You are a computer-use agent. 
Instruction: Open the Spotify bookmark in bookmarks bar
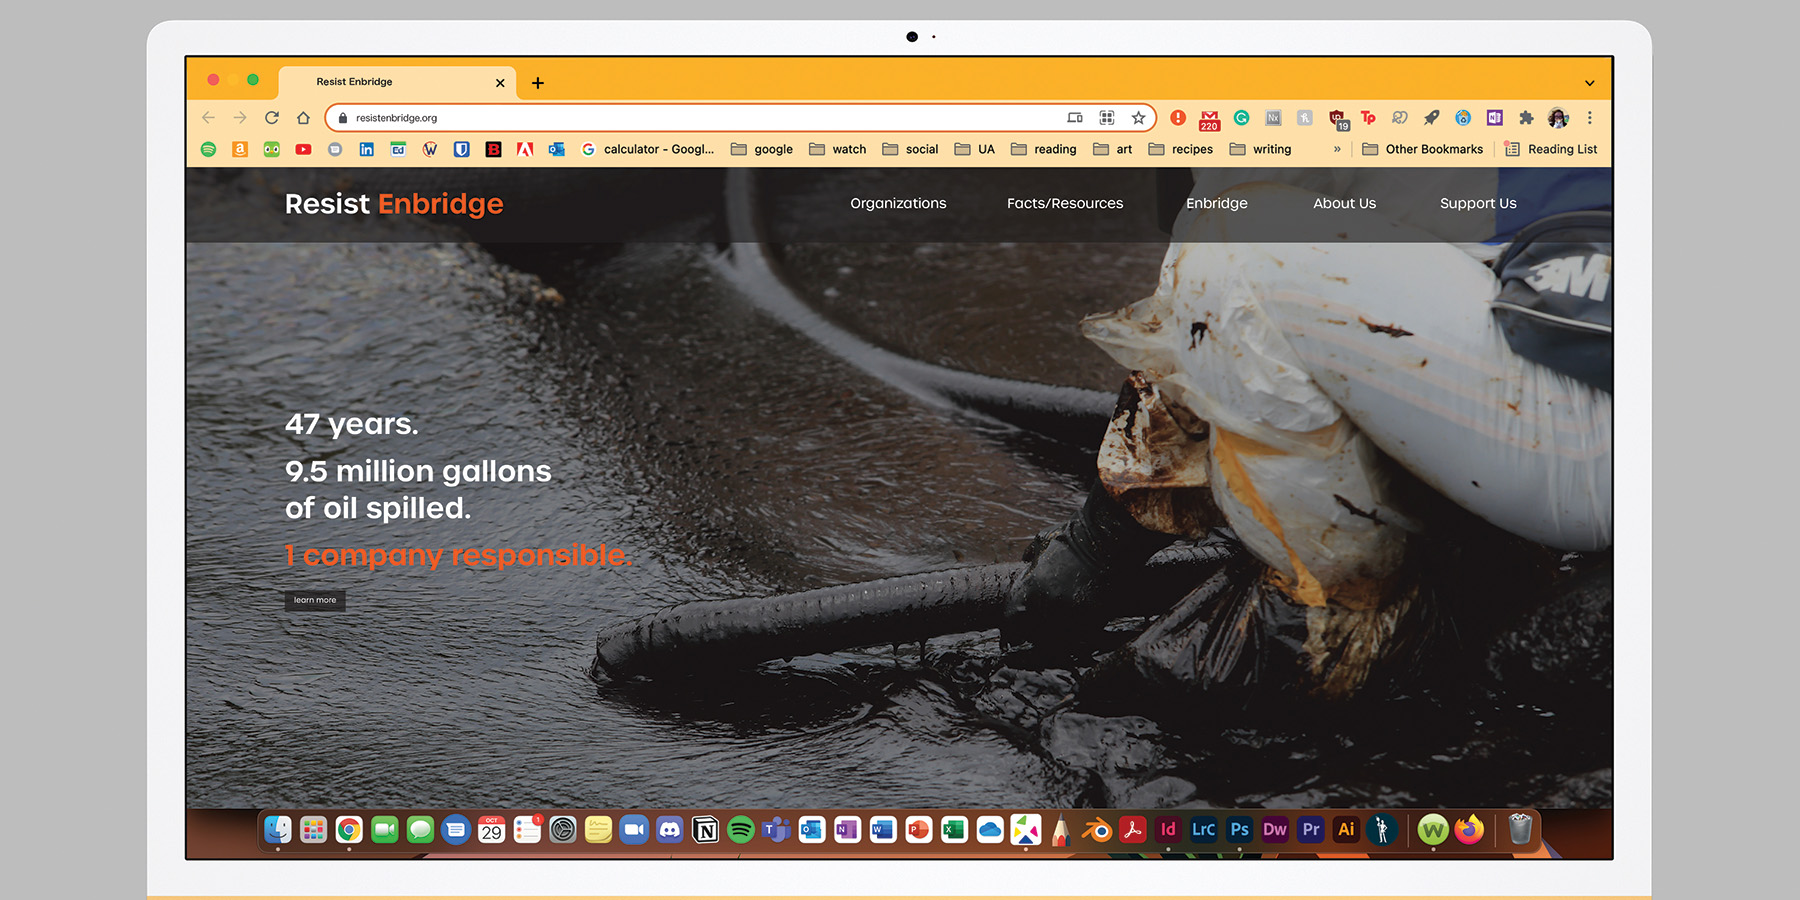(208, 149)
